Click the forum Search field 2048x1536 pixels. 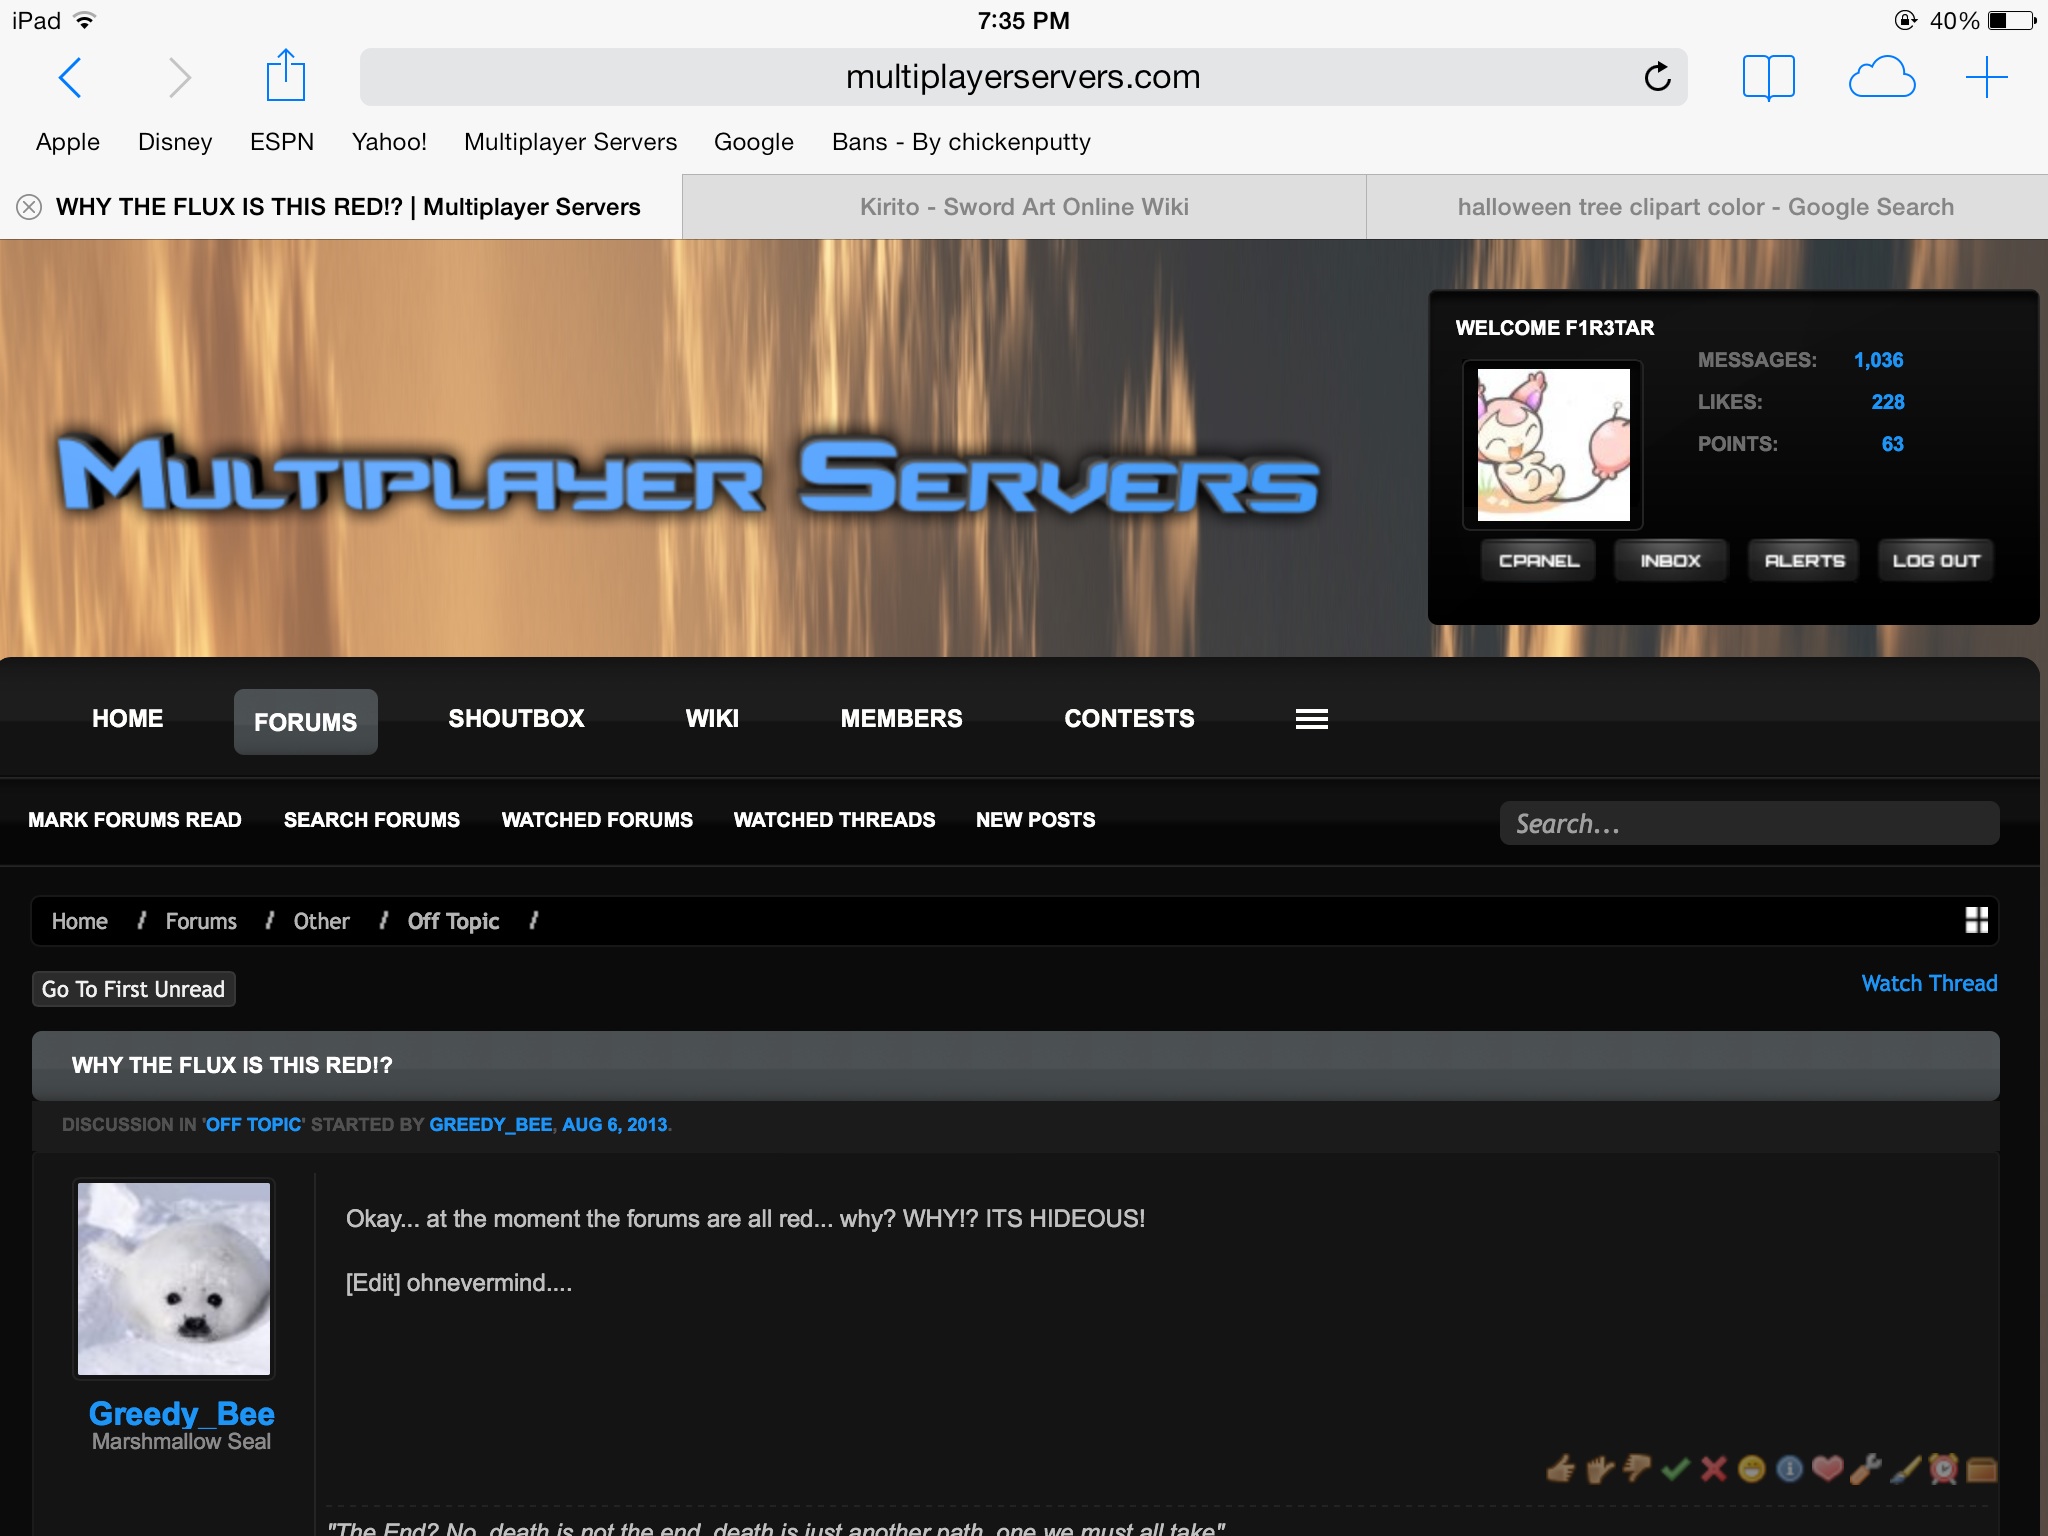[x=1748, y=823]
